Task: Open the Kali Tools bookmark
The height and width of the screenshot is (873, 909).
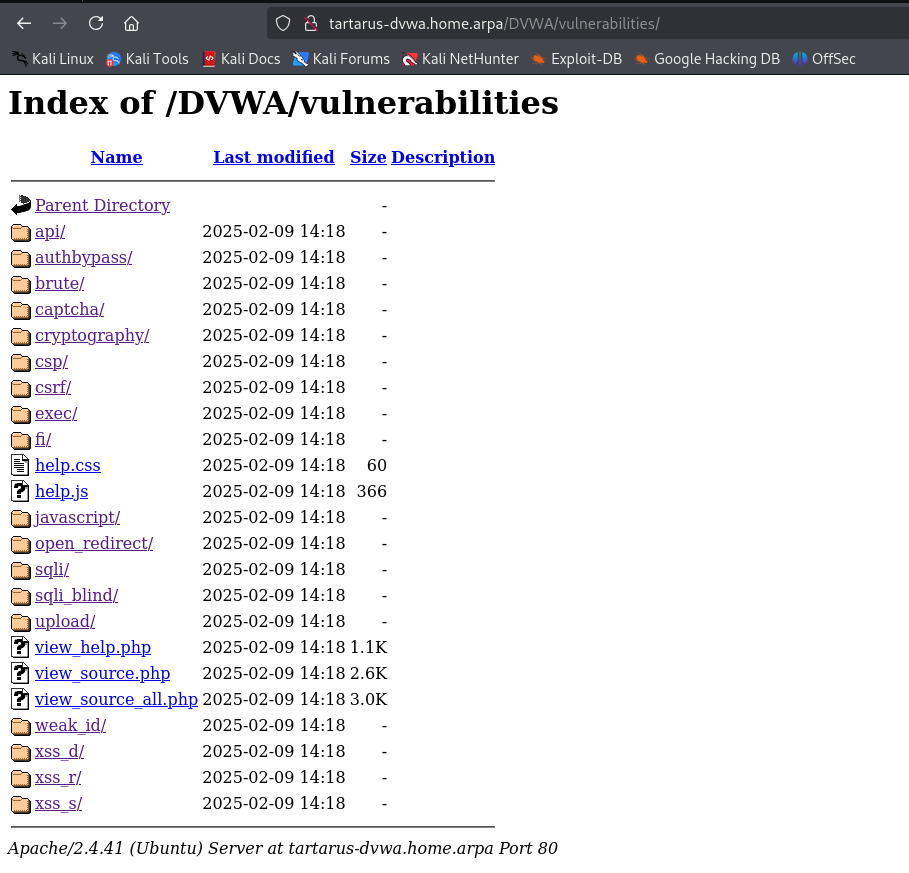Action: click(x=146, y=59)
